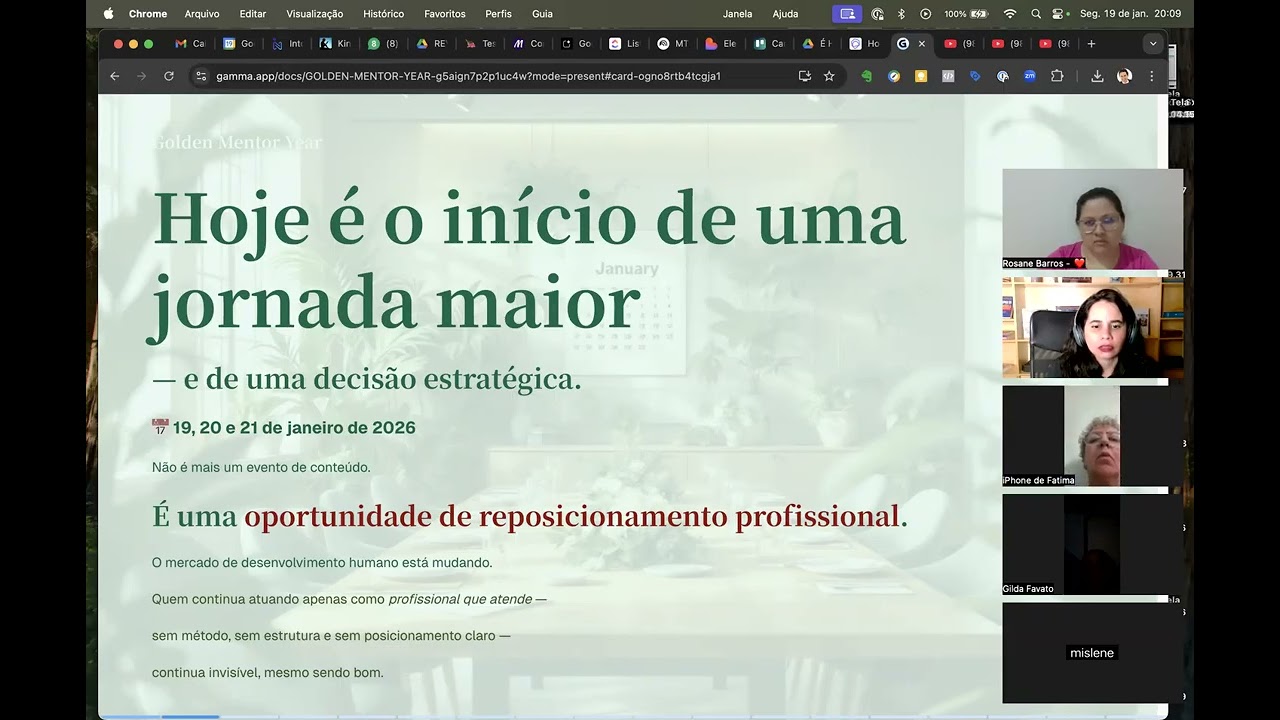
Task: Click the Zoom extension icon
Action: 1029,76
